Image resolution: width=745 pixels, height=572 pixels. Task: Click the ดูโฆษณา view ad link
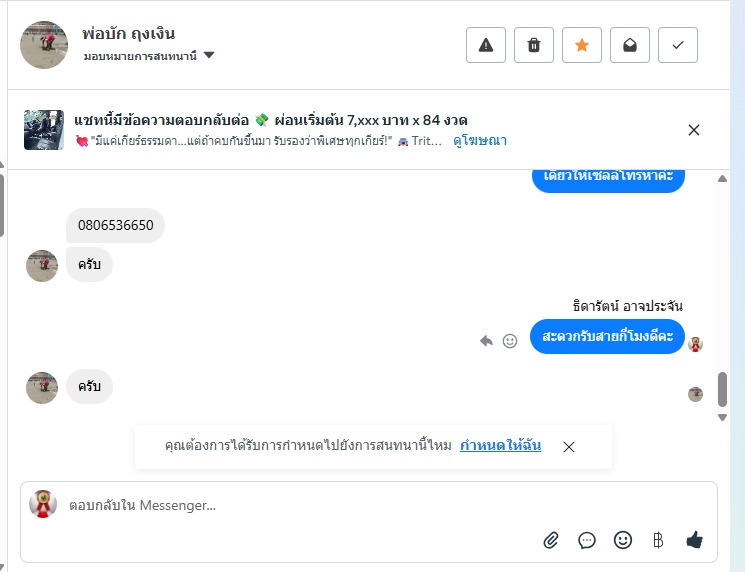point(480,141)
